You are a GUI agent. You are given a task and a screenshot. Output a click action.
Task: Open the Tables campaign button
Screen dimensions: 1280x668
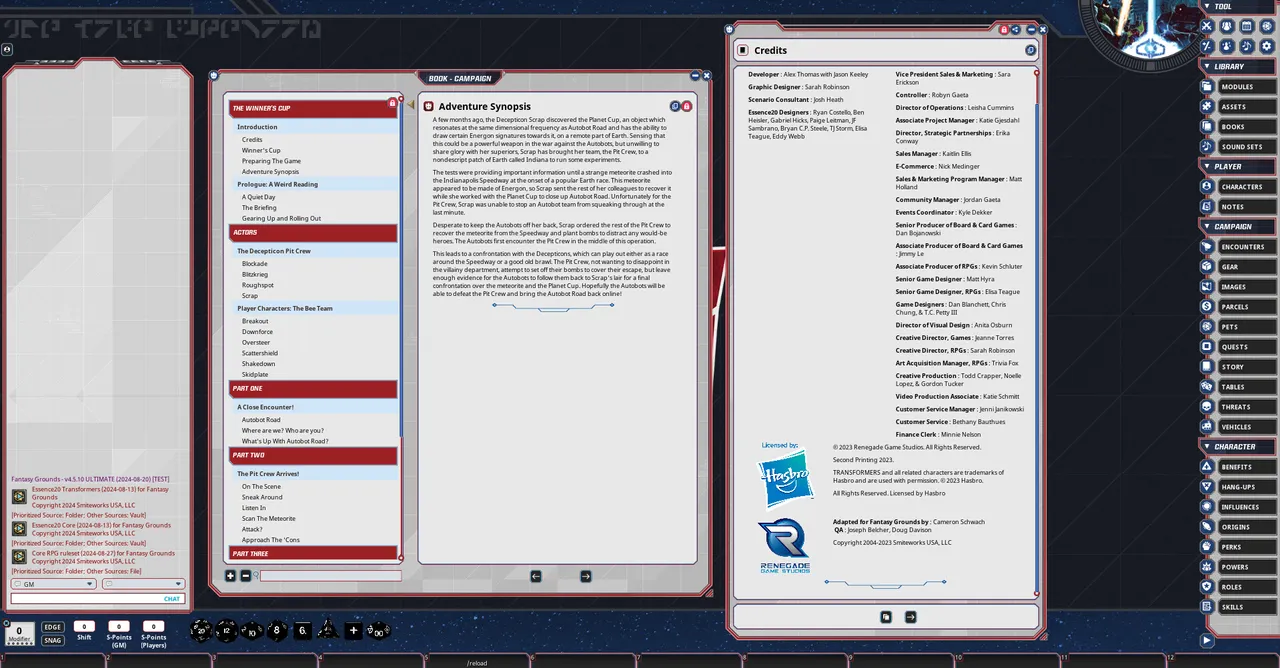click(x=1237, y=387)
